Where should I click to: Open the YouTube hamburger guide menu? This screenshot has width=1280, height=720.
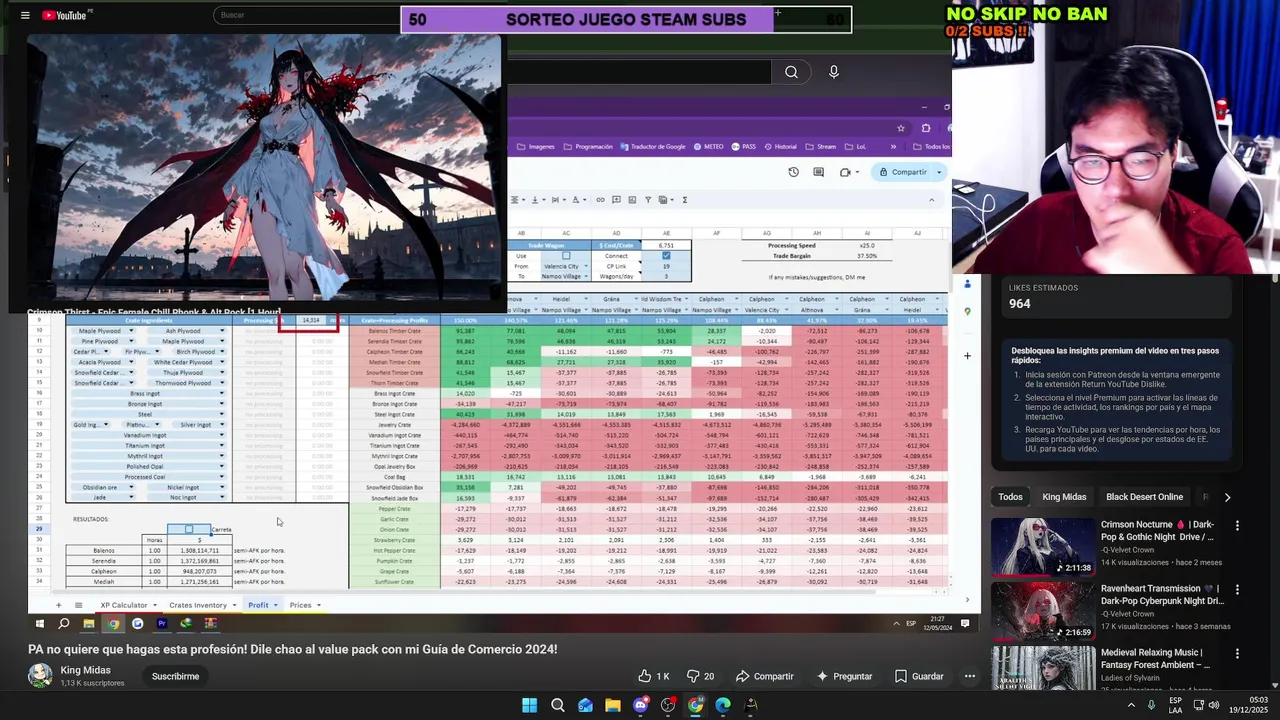24,15
